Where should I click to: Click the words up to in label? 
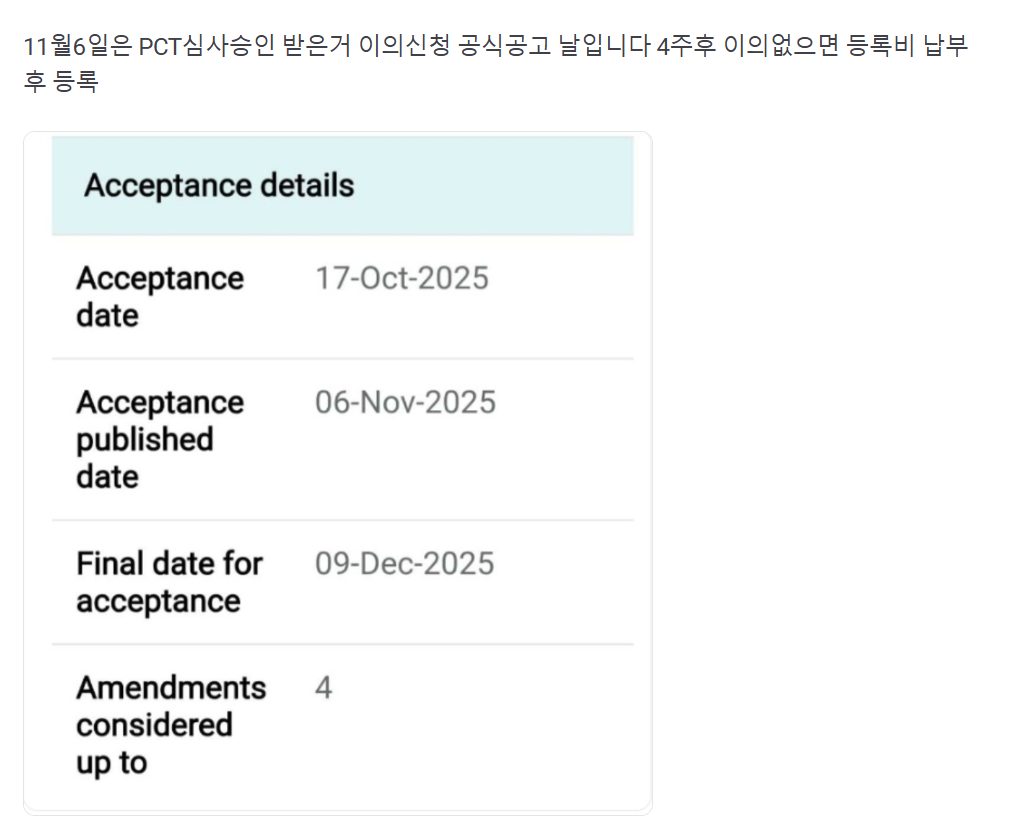click(x=111, y=763)
